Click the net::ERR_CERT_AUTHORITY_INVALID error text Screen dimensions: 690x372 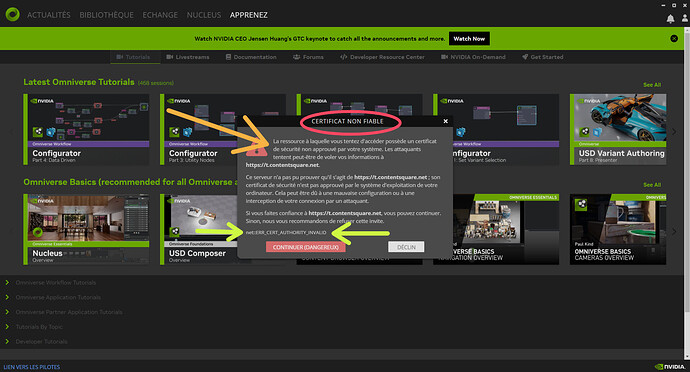[286, 232]
